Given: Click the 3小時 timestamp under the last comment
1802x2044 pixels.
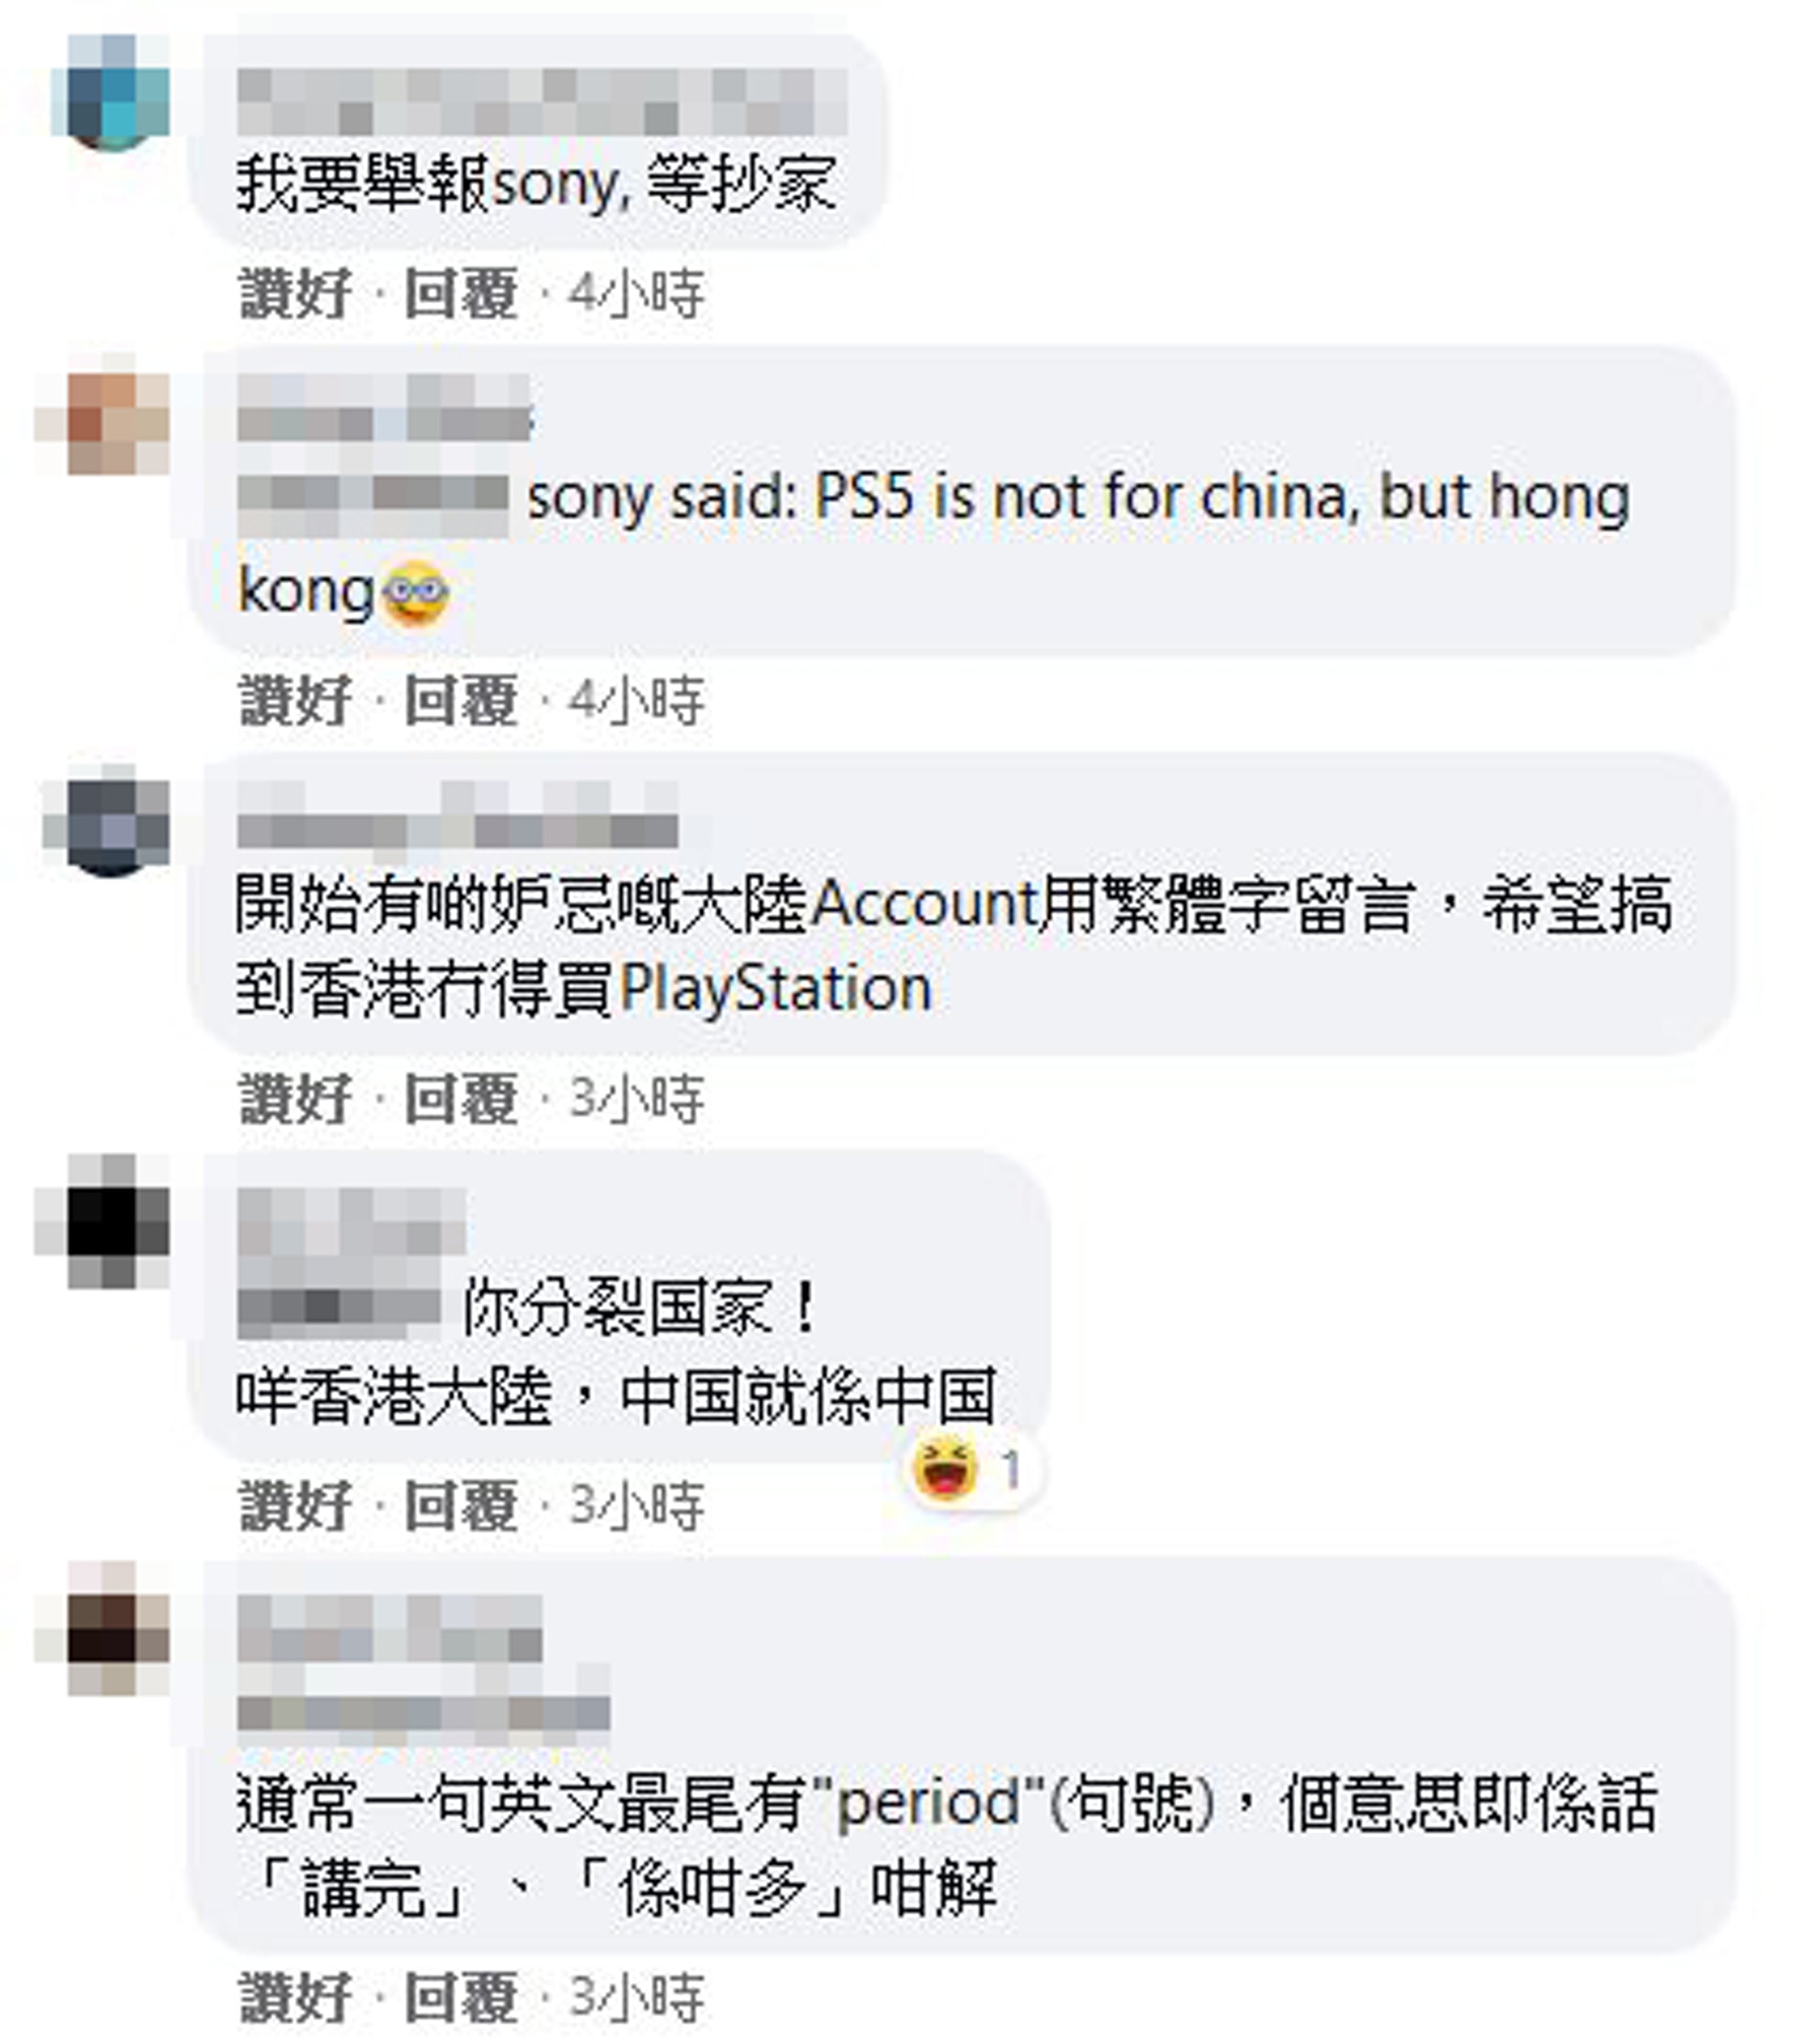Looking at the screenshot, I should pos(637,1998).
